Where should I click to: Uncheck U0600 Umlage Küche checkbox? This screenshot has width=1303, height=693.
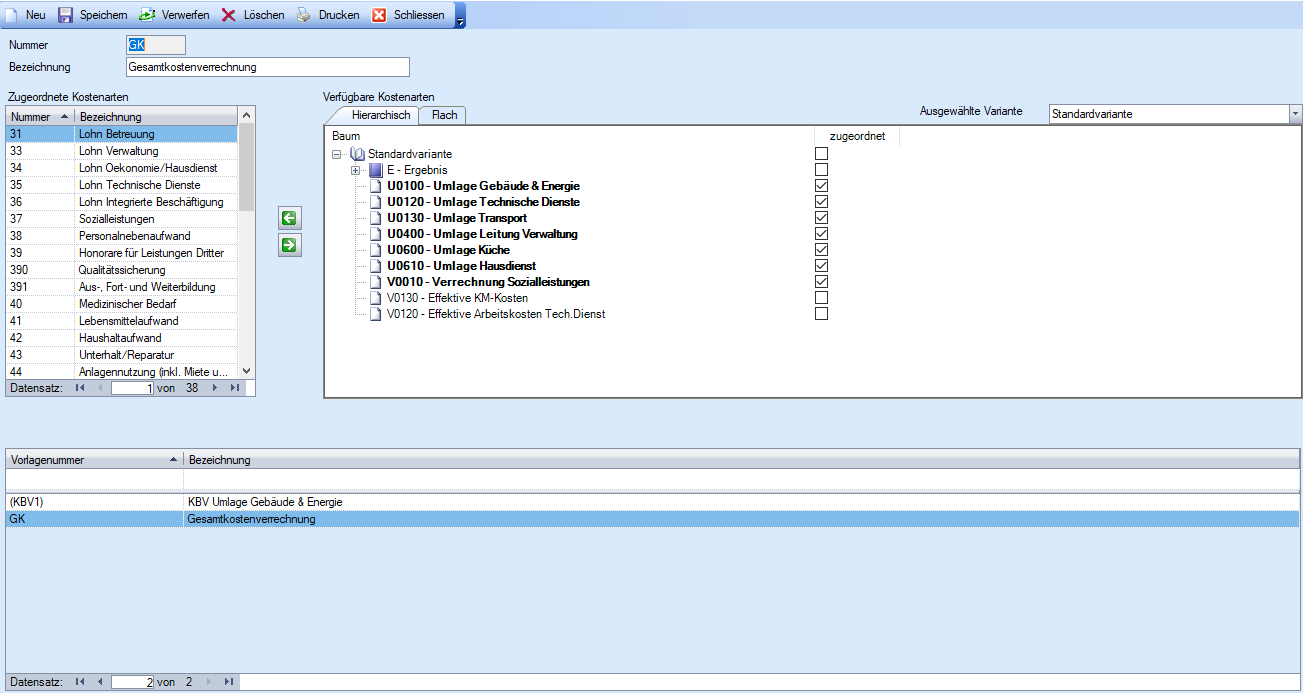click(x=822, y=250)
